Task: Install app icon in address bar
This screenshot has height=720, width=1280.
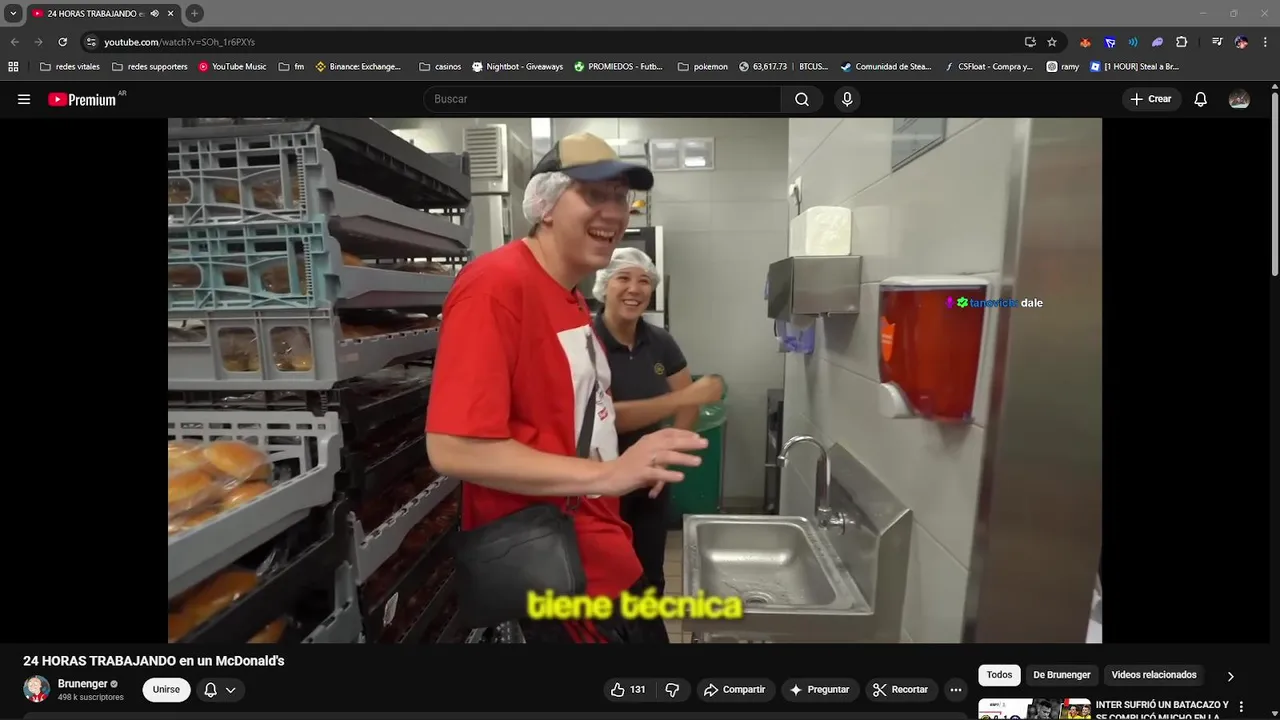Action: click(1030, 42)
